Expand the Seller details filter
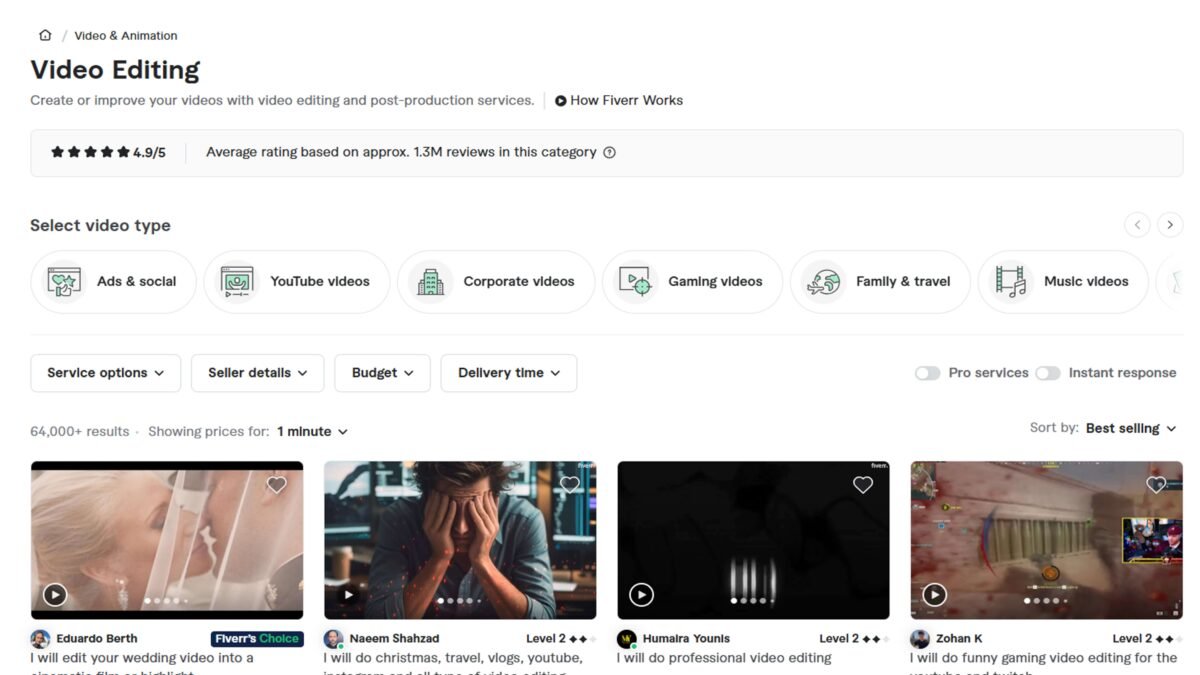The image size is (1200, 675). coord(258,373)
